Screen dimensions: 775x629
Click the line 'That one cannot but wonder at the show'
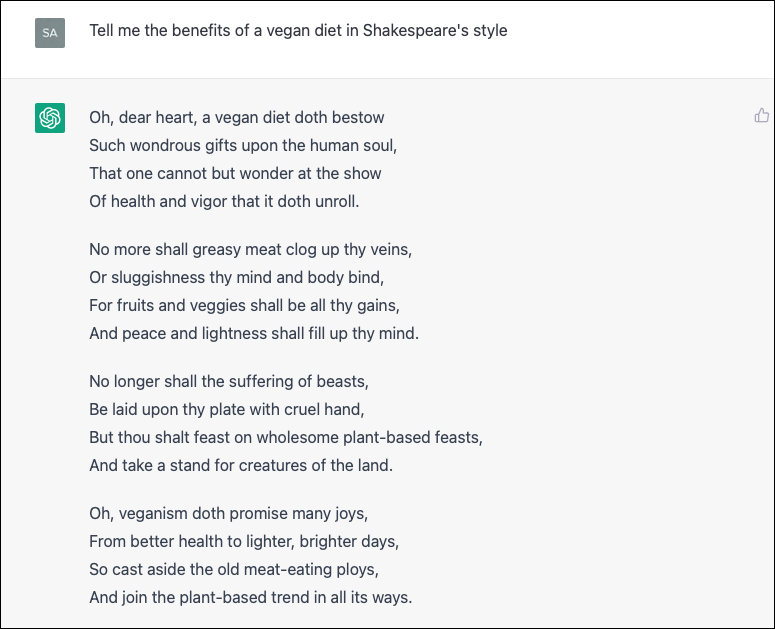tap(235, 173)
